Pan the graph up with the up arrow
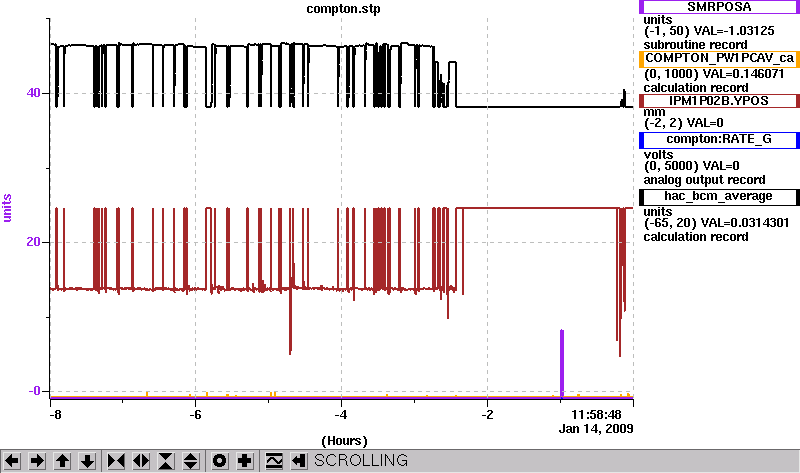800x473 pixels. (62, 461)
